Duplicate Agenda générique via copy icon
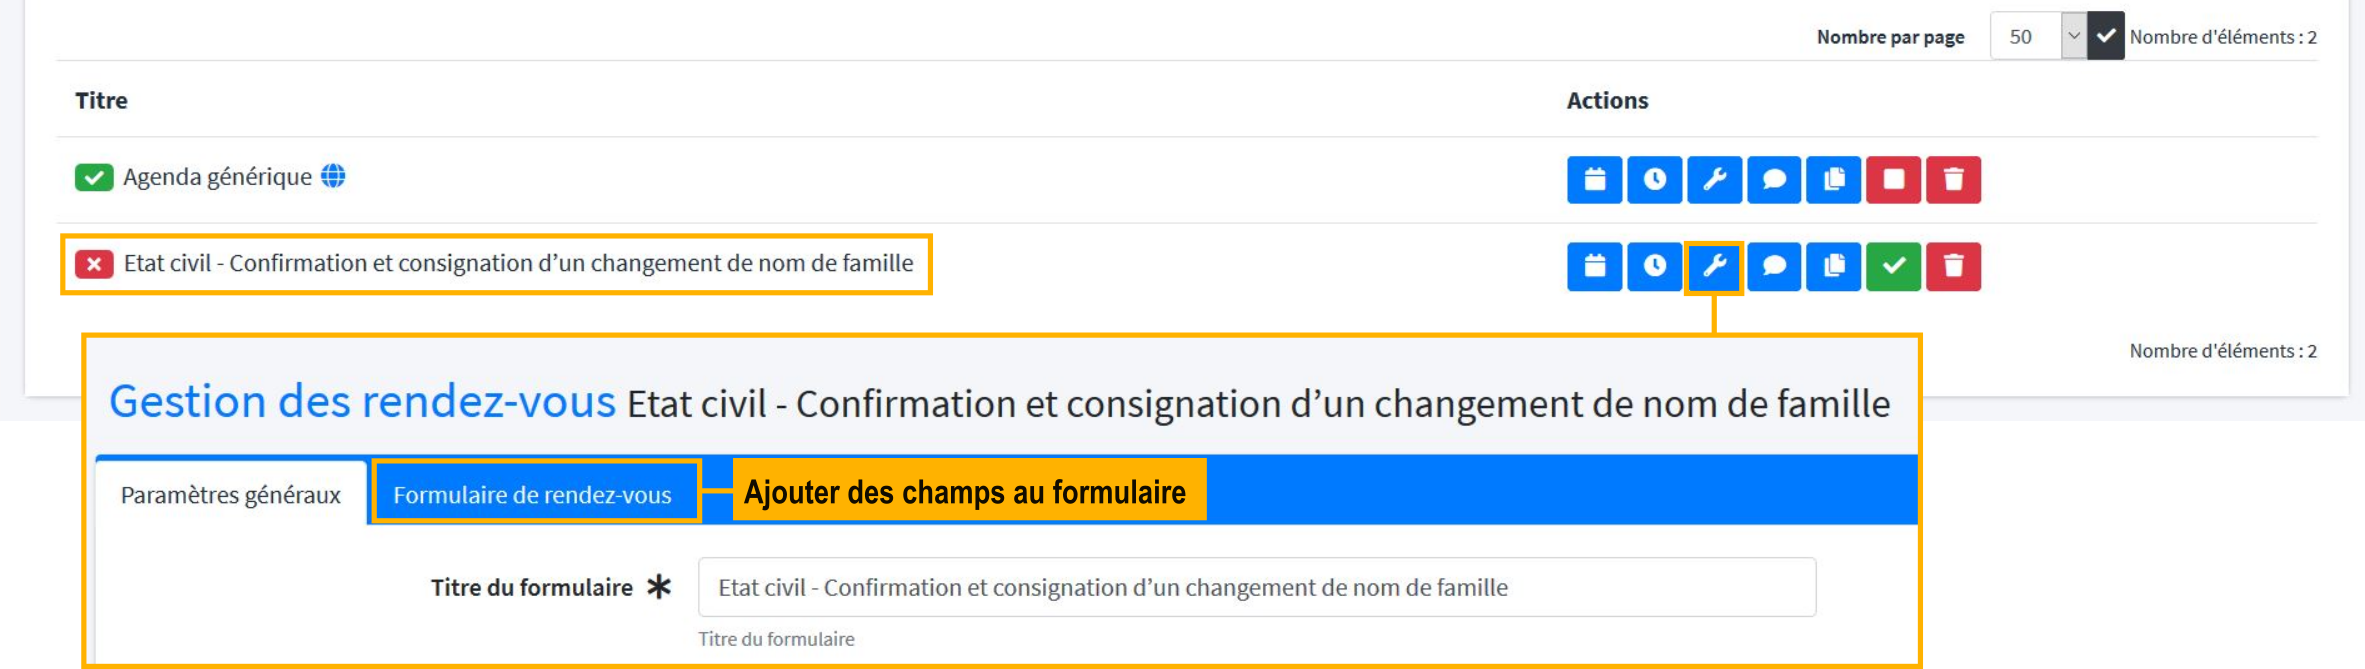 [1834, 180]
